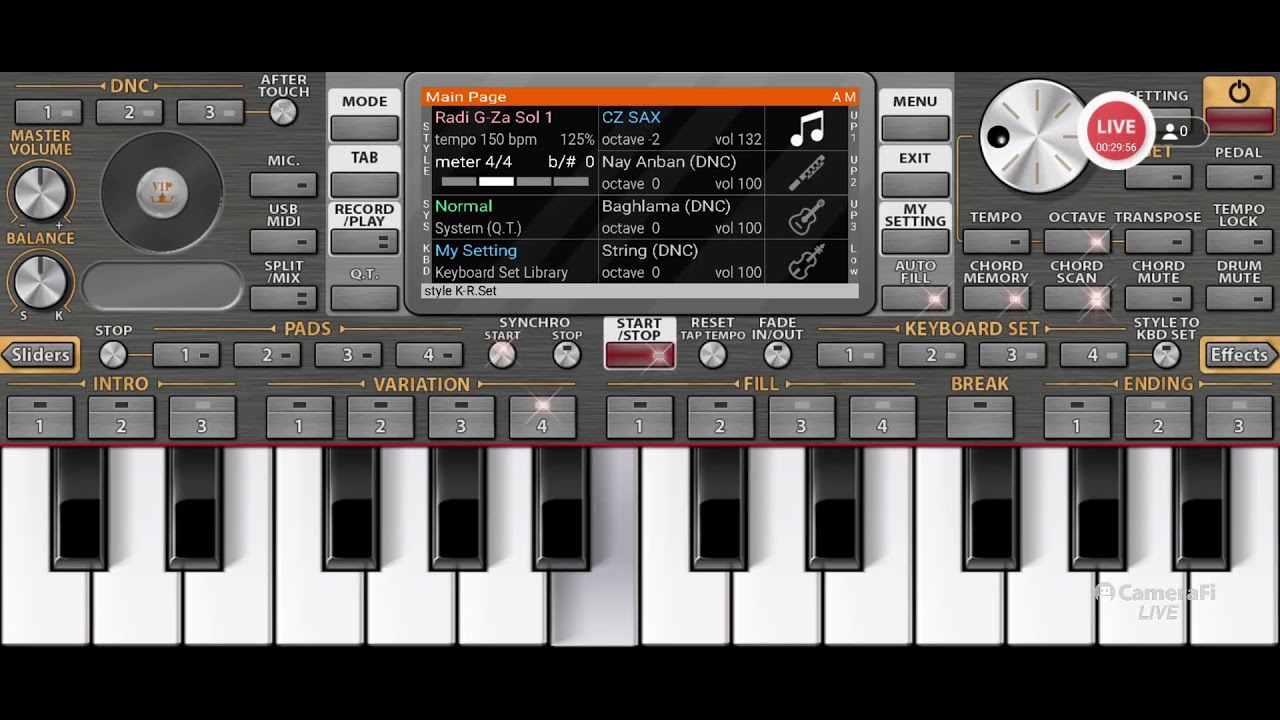The height and width of the screenshot is (720, 1280).
Task: Select the Baghlama (DNC) sound
Action: [x=666, y=206]
